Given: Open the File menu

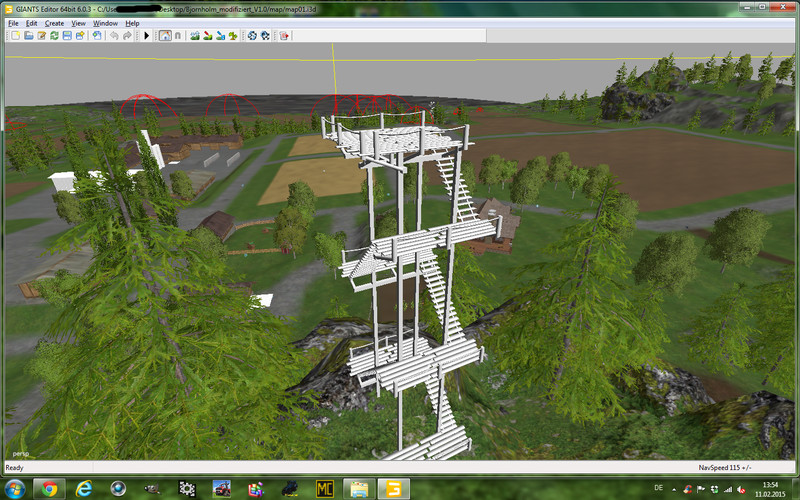Looking at the screenshot, I should pyautogui.click(x=14, y=22).
